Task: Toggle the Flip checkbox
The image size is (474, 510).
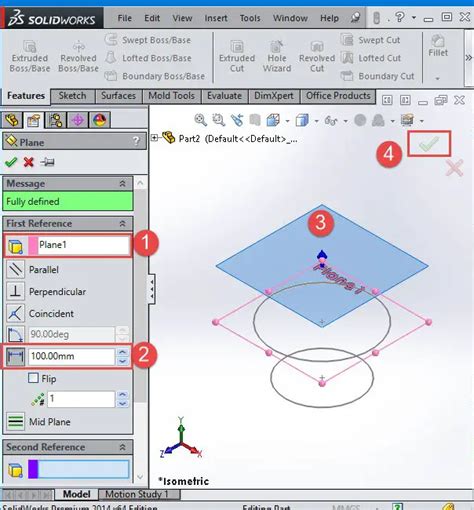Action: (x=33, y=378)
